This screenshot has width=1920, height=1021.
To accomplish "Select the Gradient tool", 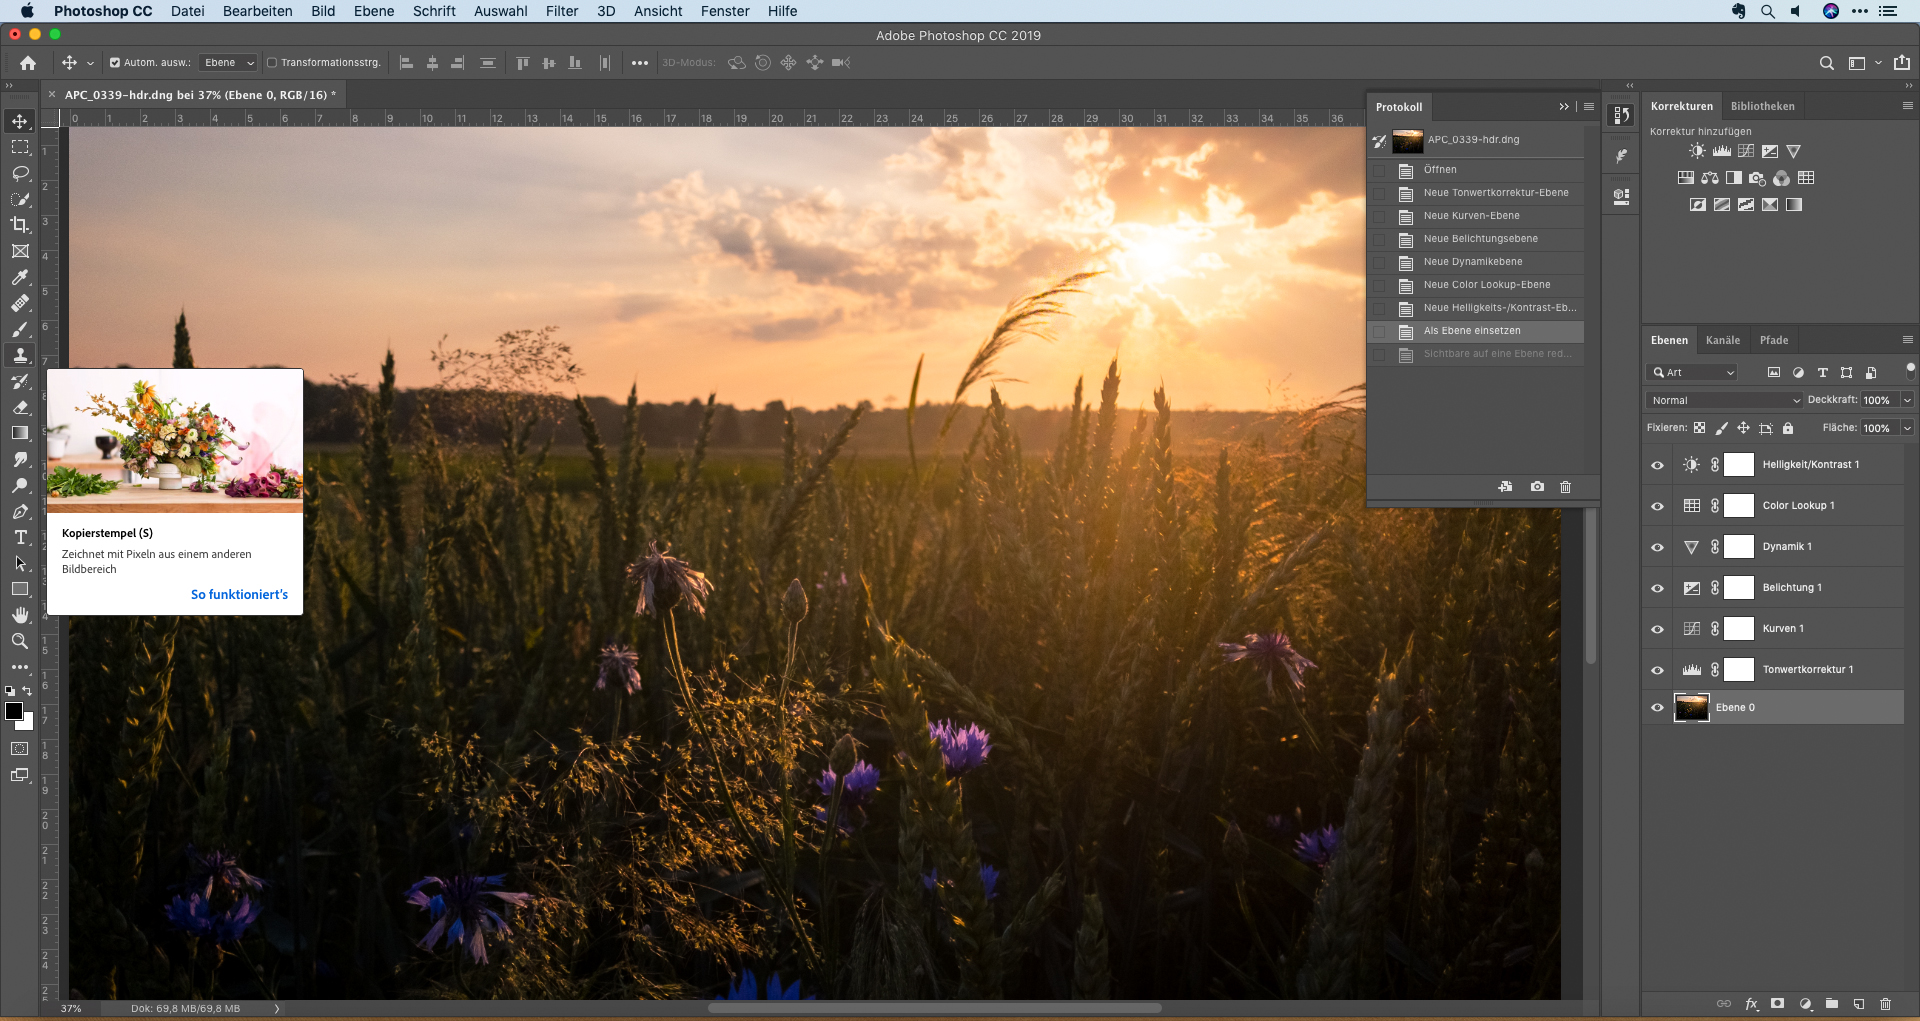I will point(20,433).
